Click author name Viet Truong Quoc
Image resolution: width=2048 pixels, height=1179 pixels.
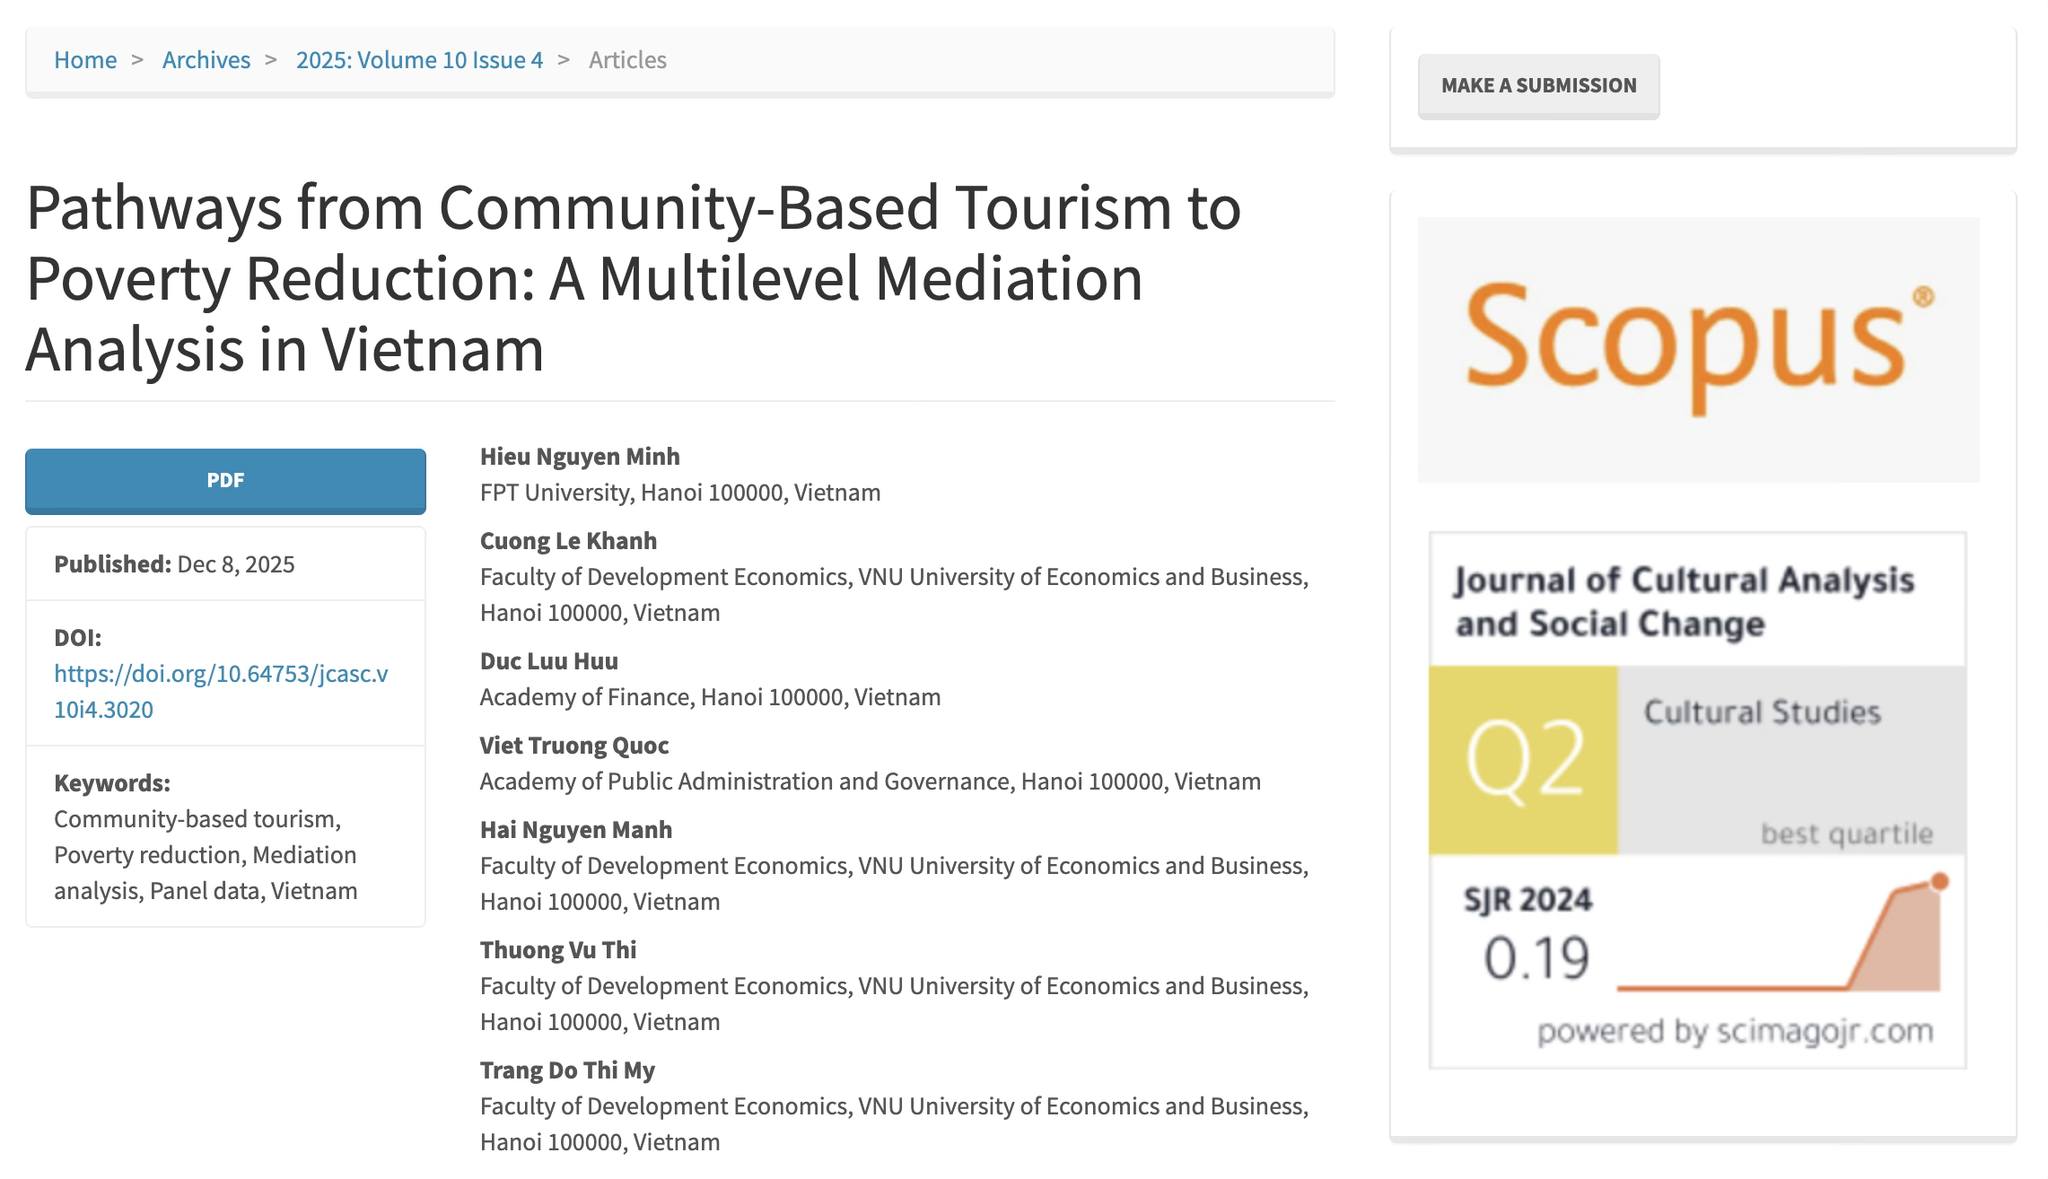(x=574, y=745)
